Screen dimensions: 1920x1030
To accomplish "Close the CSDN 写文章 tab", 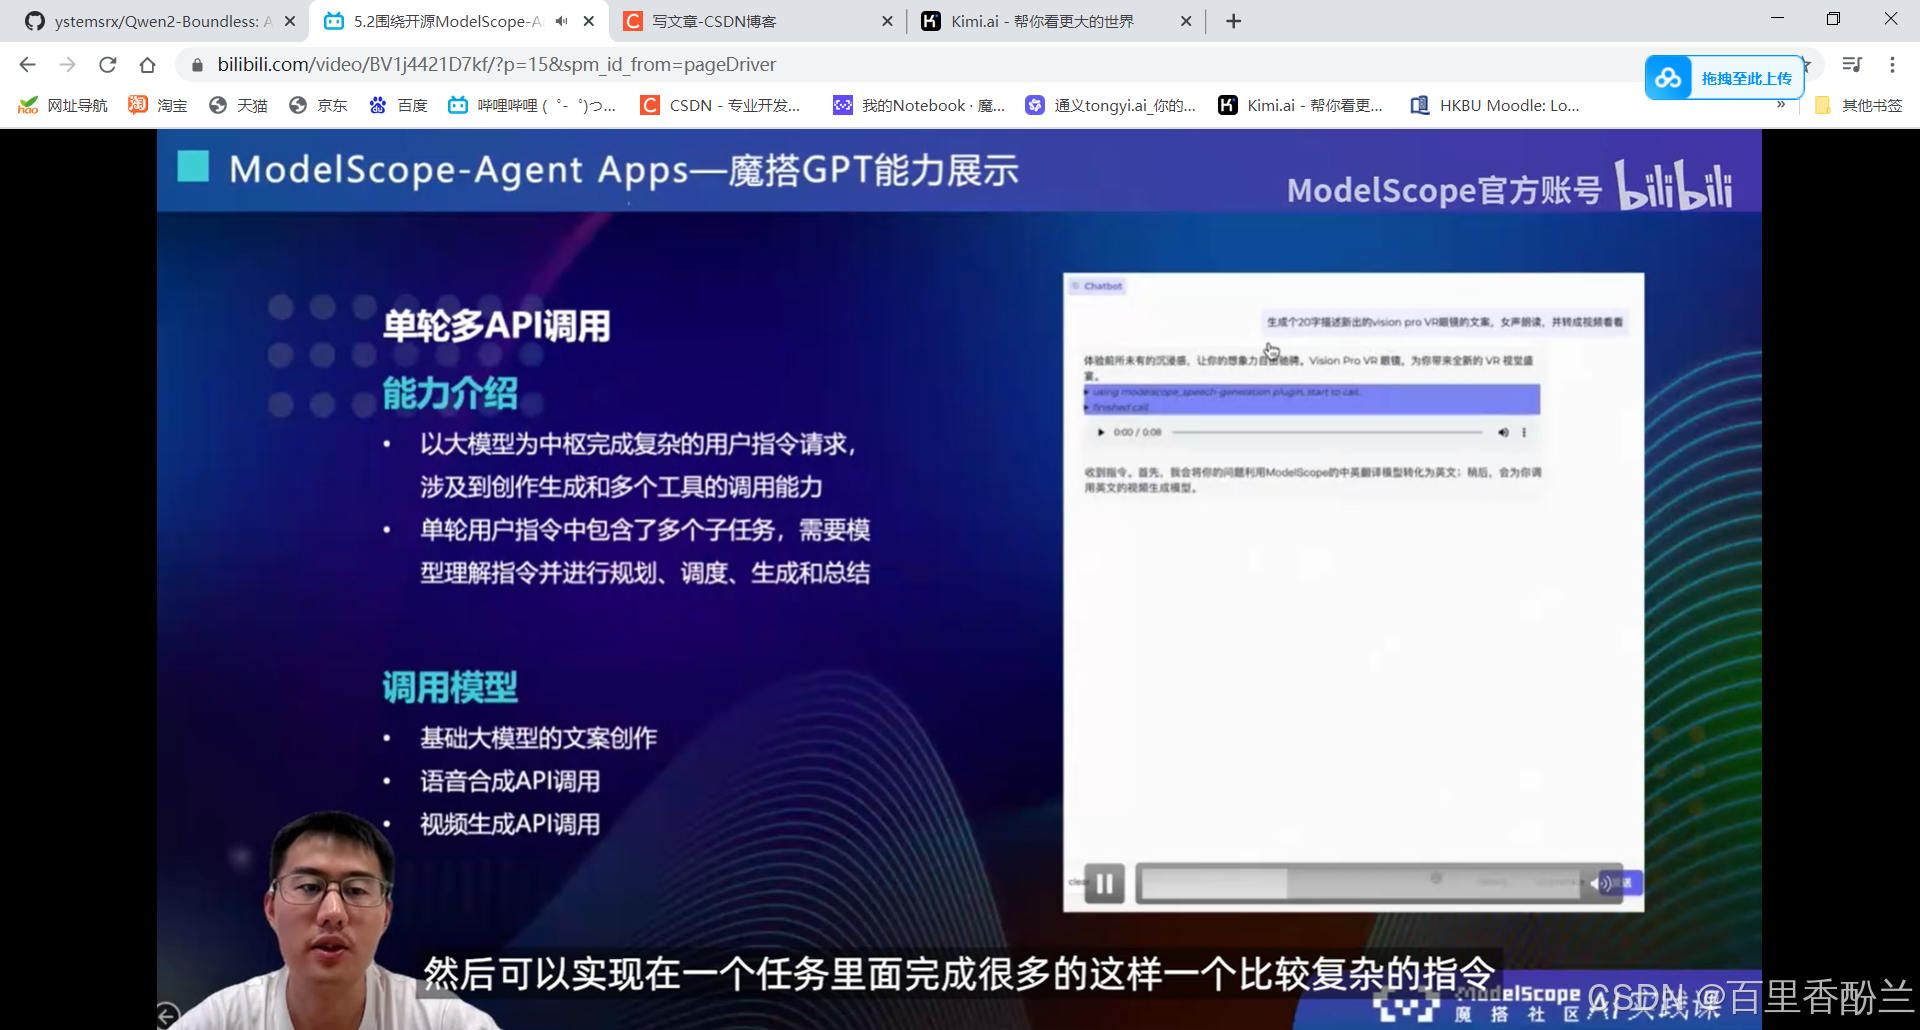I will 887,21.
